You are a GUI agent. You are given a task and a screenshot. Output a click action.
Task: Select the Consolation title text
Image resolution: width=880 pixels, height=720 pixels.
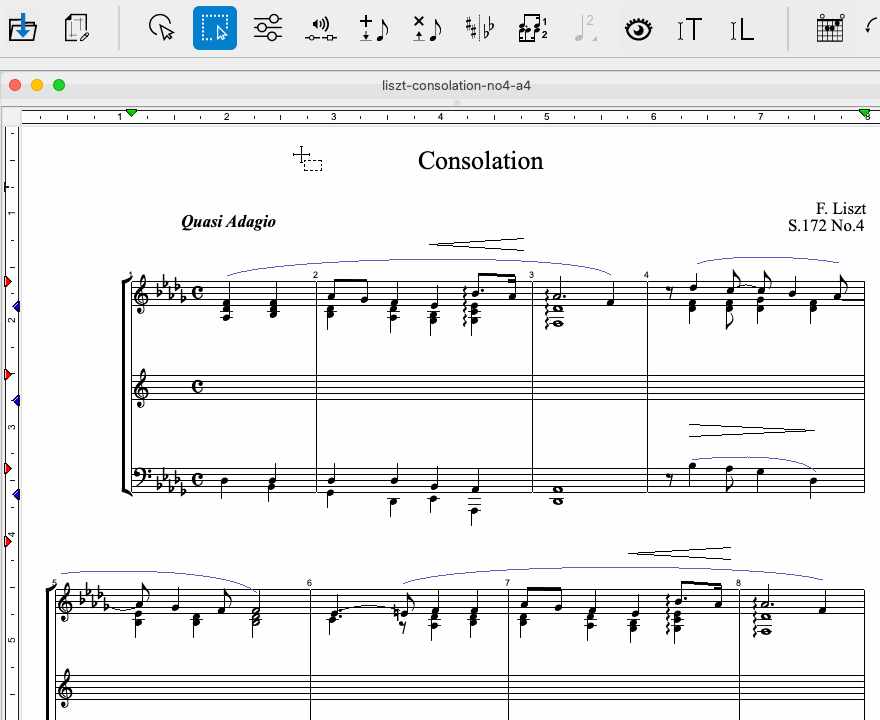pyautogui.click(x=480, y=160)
